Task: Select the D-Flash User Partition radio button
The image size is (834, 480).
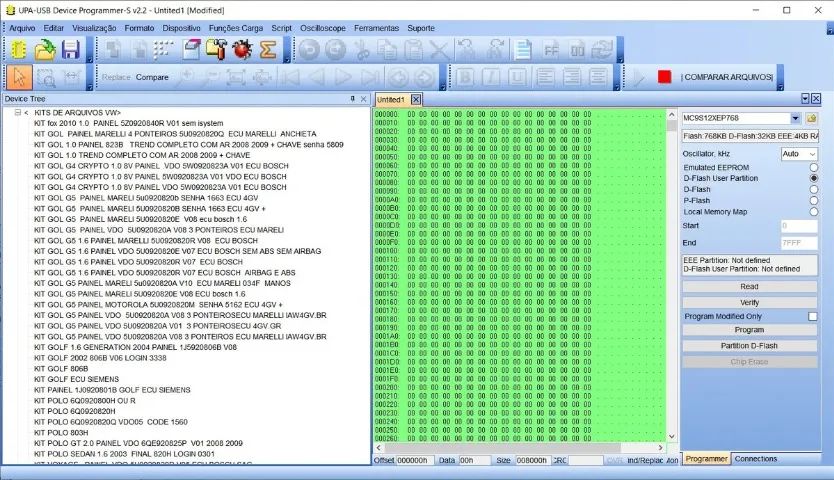Action: pos(813,178)
